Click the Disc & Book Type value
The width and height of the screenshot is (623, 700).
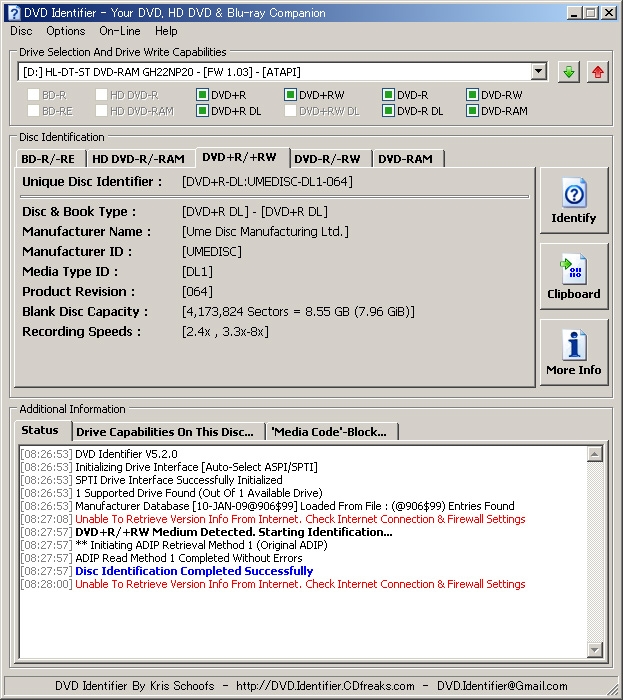click(x=255, y=212)
